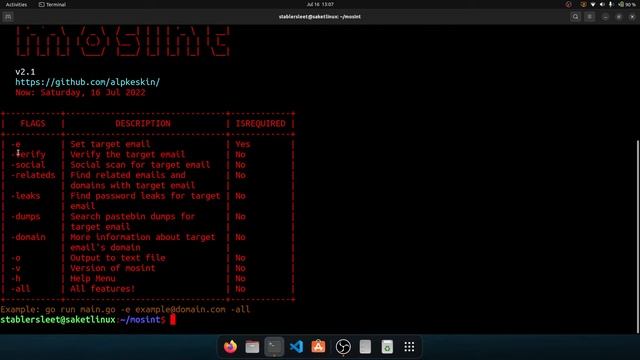The width and height of the screenshot is (640, 360).
Task: Click 'Version of mosint' description
Action: [x=113, y=268]
